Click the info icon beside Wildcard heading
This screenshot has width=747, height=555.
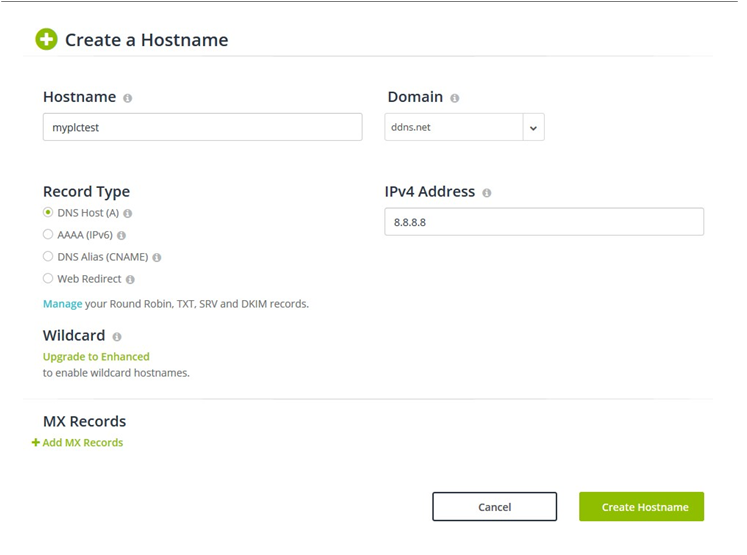[117, 338]
